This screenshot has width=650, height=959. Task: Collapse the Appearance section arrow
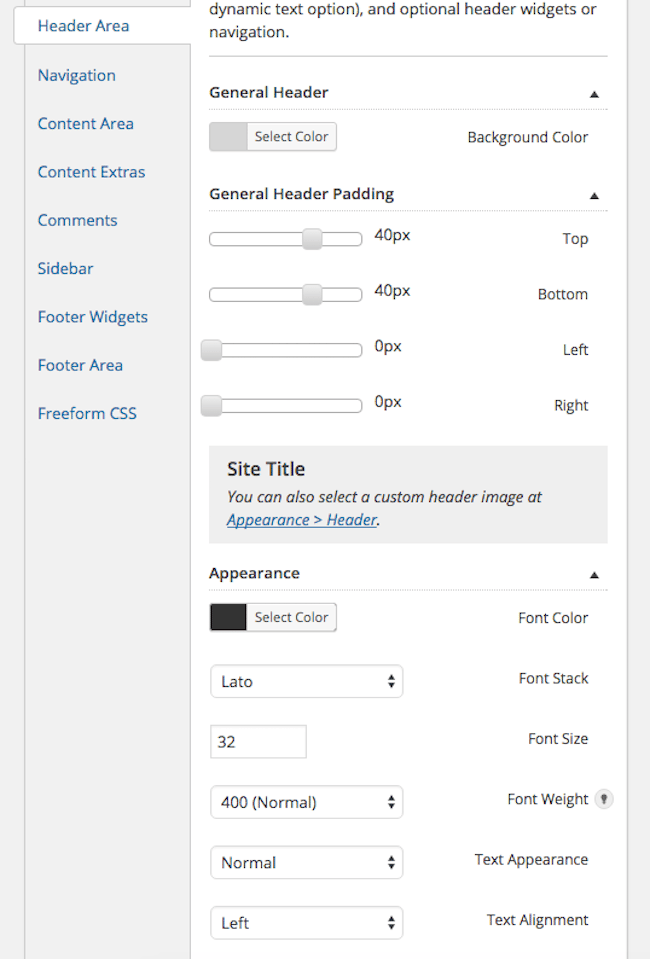(x=594, y=575)
